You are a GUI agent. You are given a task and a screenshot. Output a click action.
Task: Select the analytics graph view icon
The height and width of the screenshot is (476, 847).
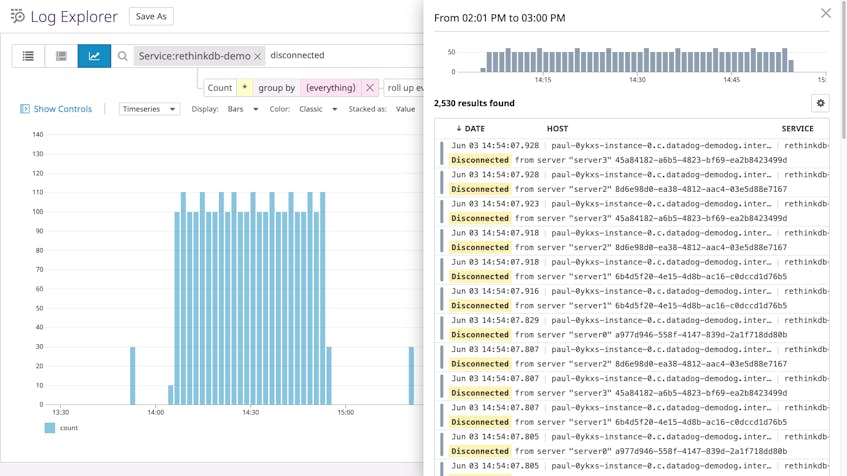[94, 56]
